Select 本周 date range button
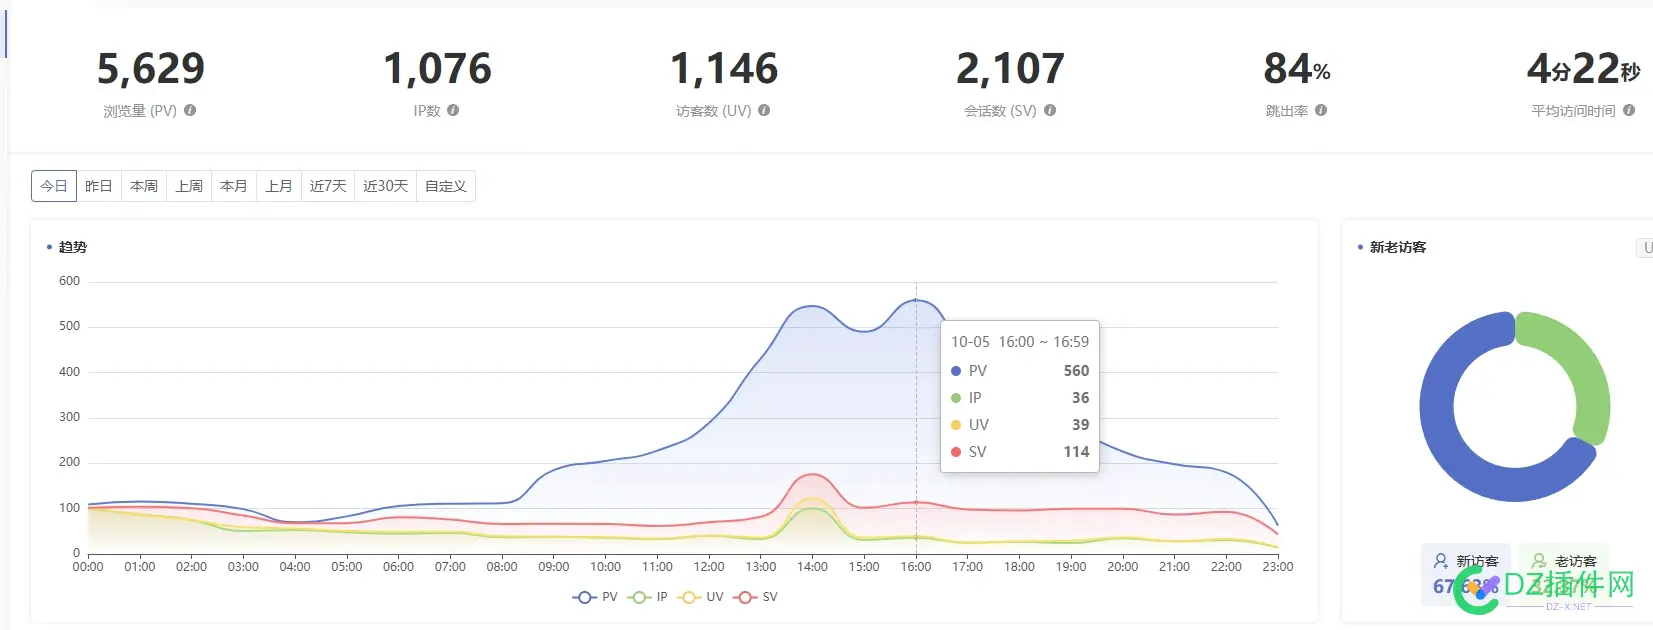 pyautogui.click(x=144, y=186)
